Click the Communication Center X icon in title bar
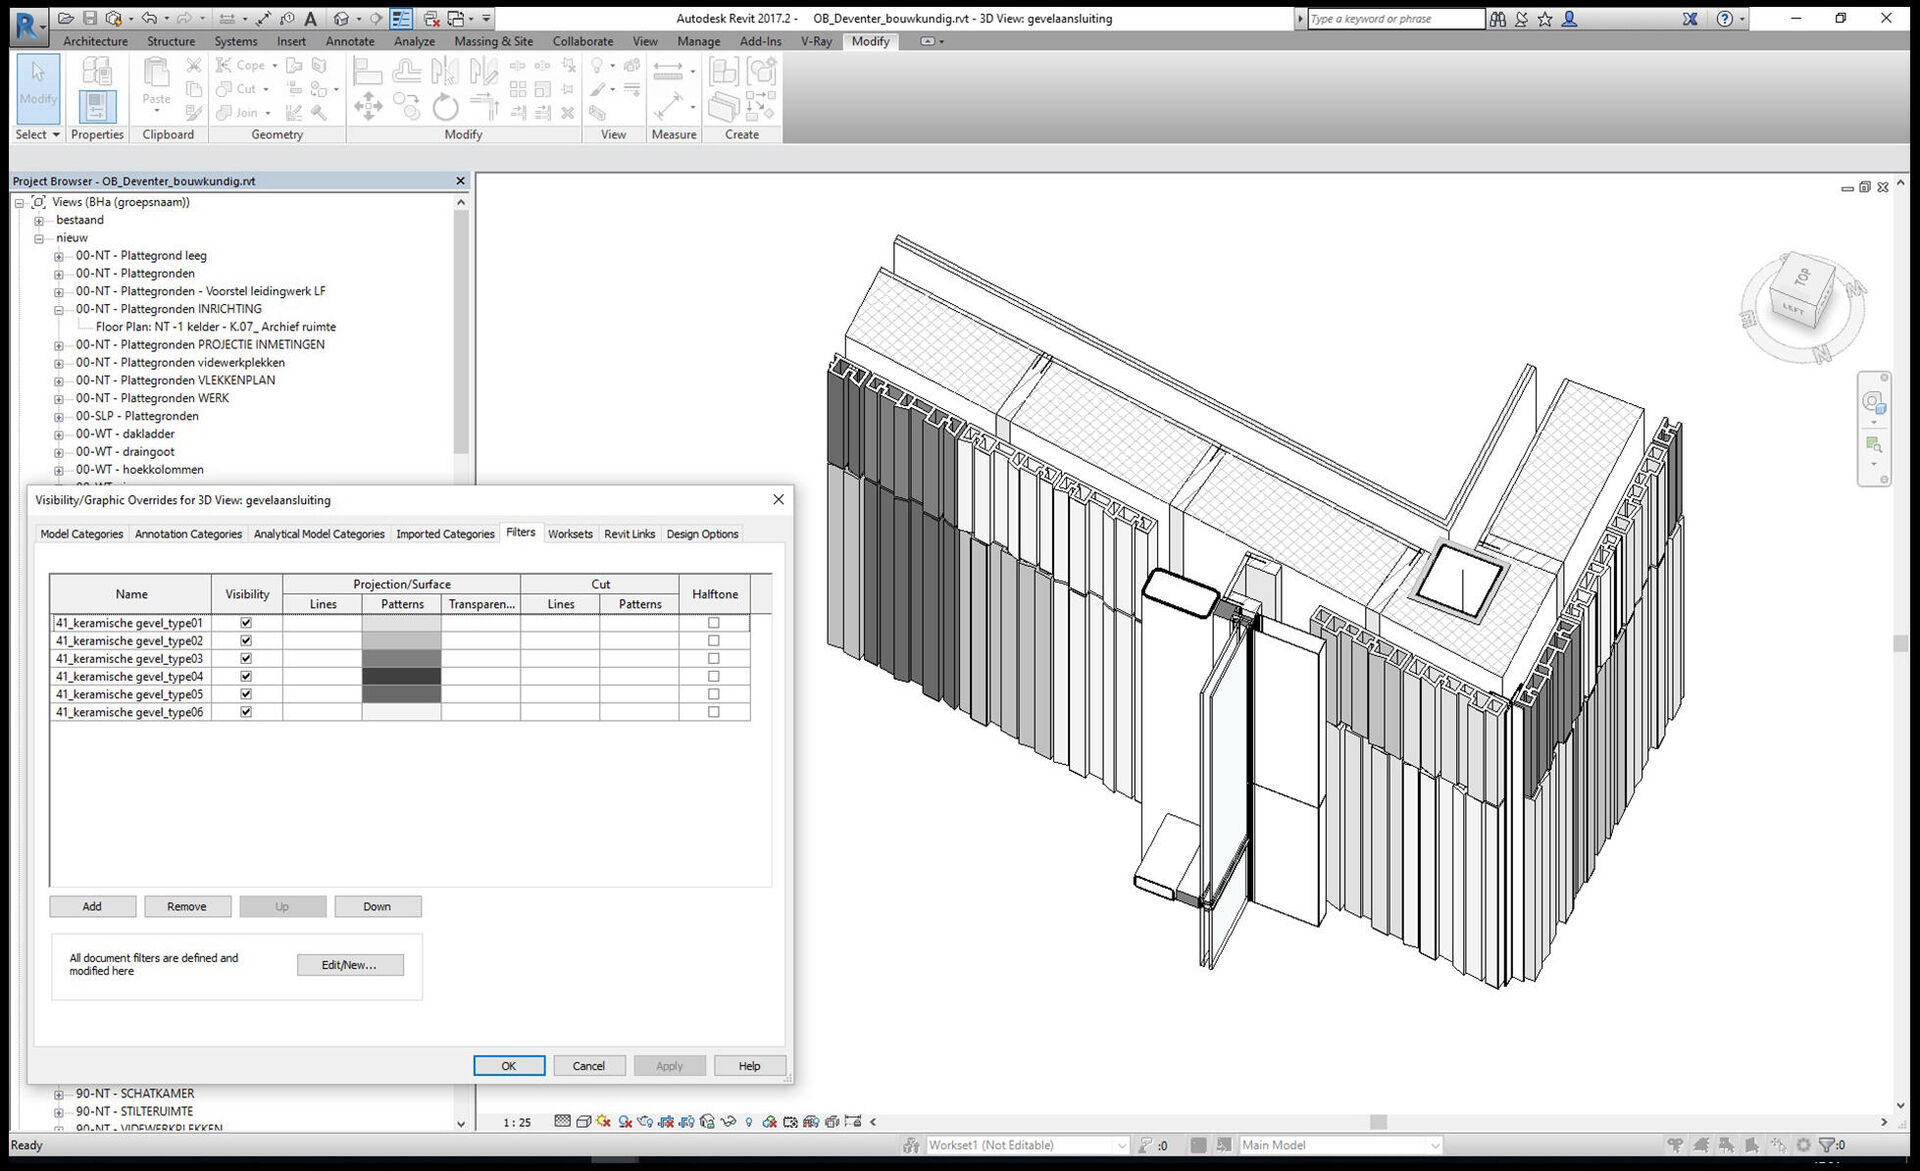 pyautogui.click(x=1690, y=18)
